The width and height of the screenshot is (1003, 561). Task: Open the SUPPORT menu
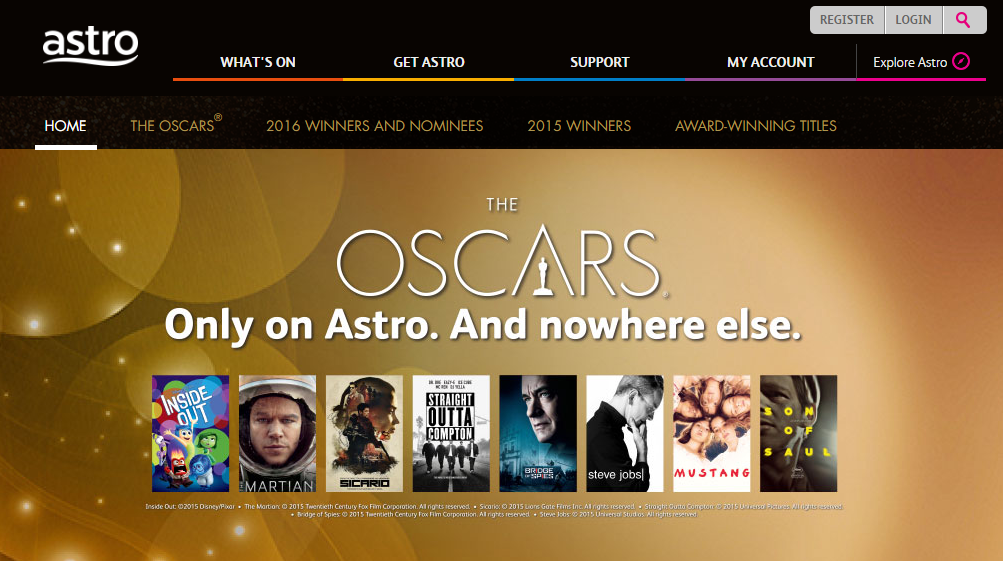[599, 62]
